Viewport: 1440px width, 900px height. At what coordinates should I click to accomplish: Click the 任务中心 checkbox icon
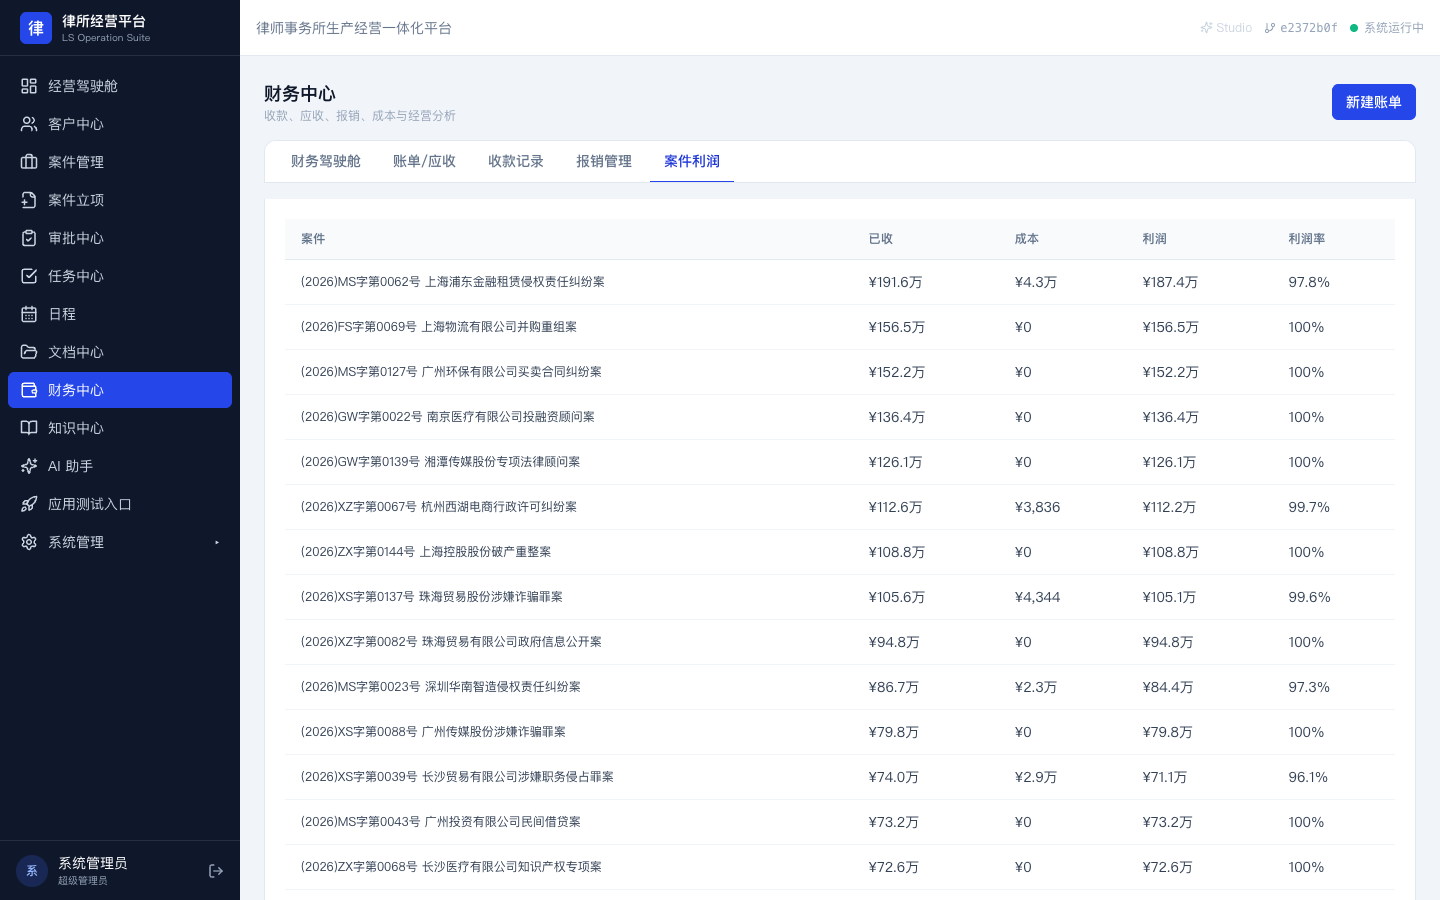point(29,276)
